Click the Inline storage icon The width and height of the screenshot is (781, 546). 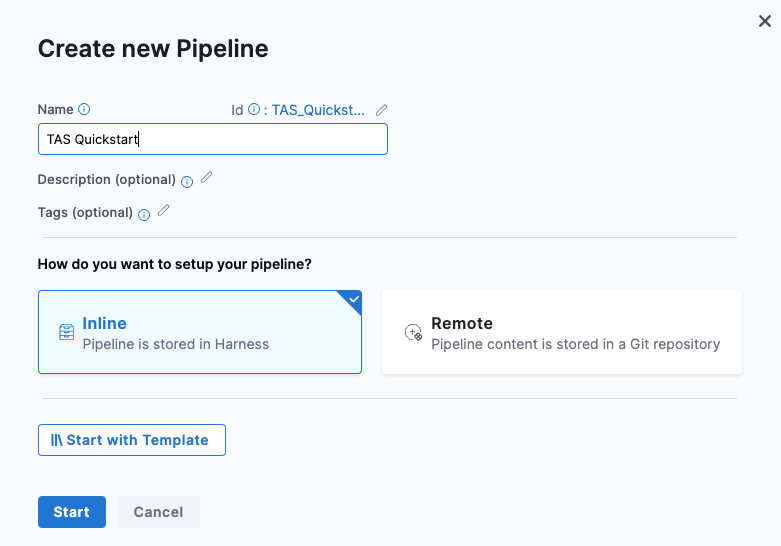pyautogui.click(x=66, y=333)
